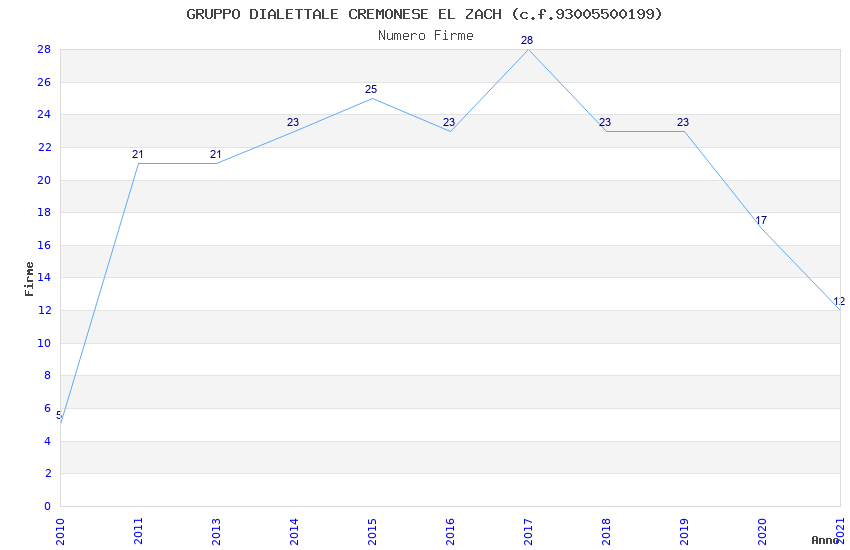The height and width of the screenshot is (550, 850).
Task: Click the 'Firme' y-axis label
Action: [29, 279]
